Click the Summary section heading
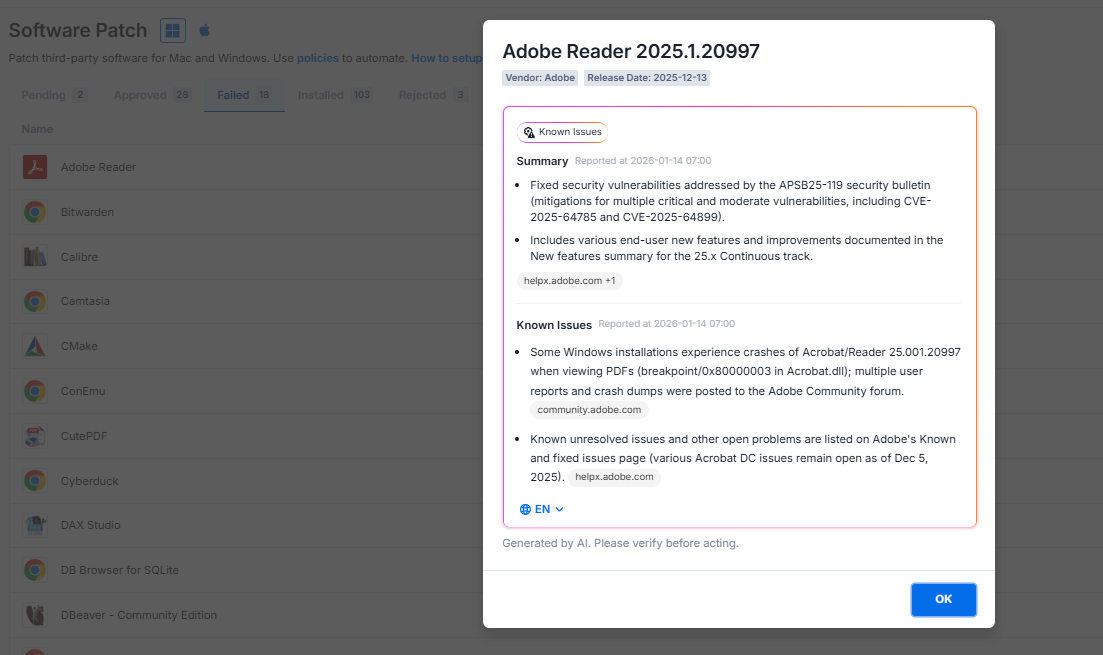 [x=542, y=161]
